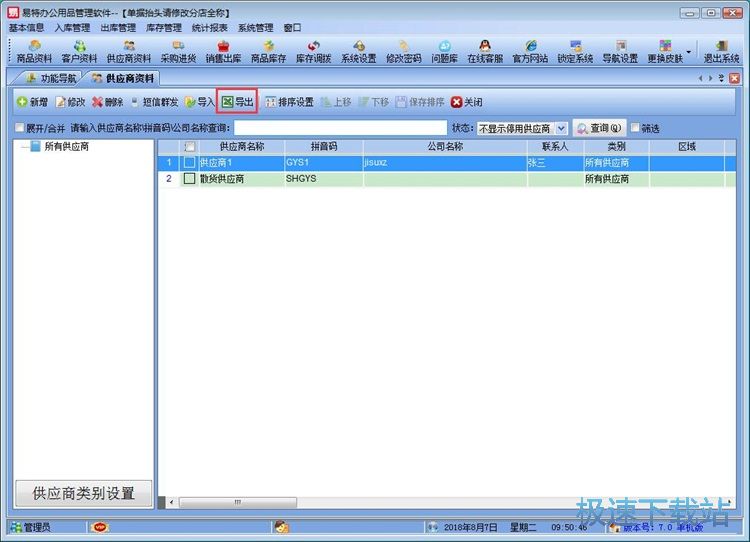
Task: Open 在线客服 penguin icon
Action: click(x=485, y=52)
